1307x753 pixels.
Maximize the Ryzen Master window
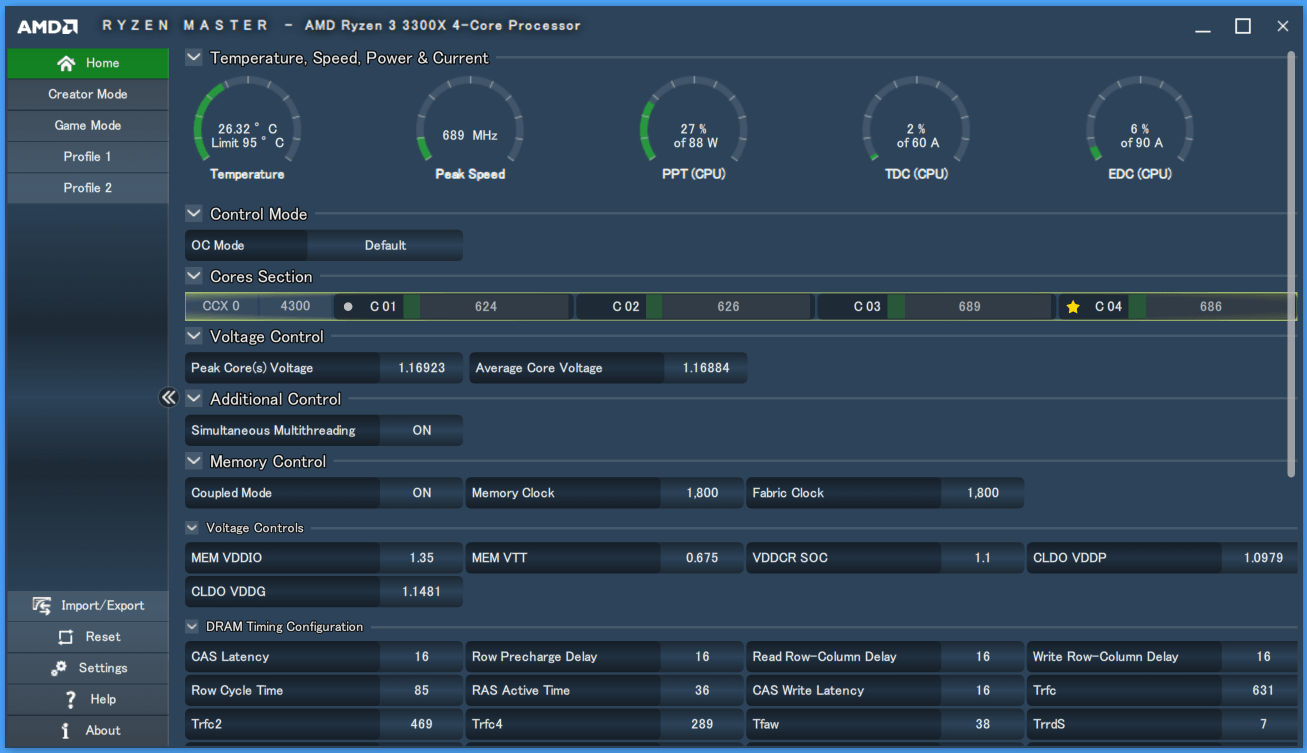click(1243, 26)
